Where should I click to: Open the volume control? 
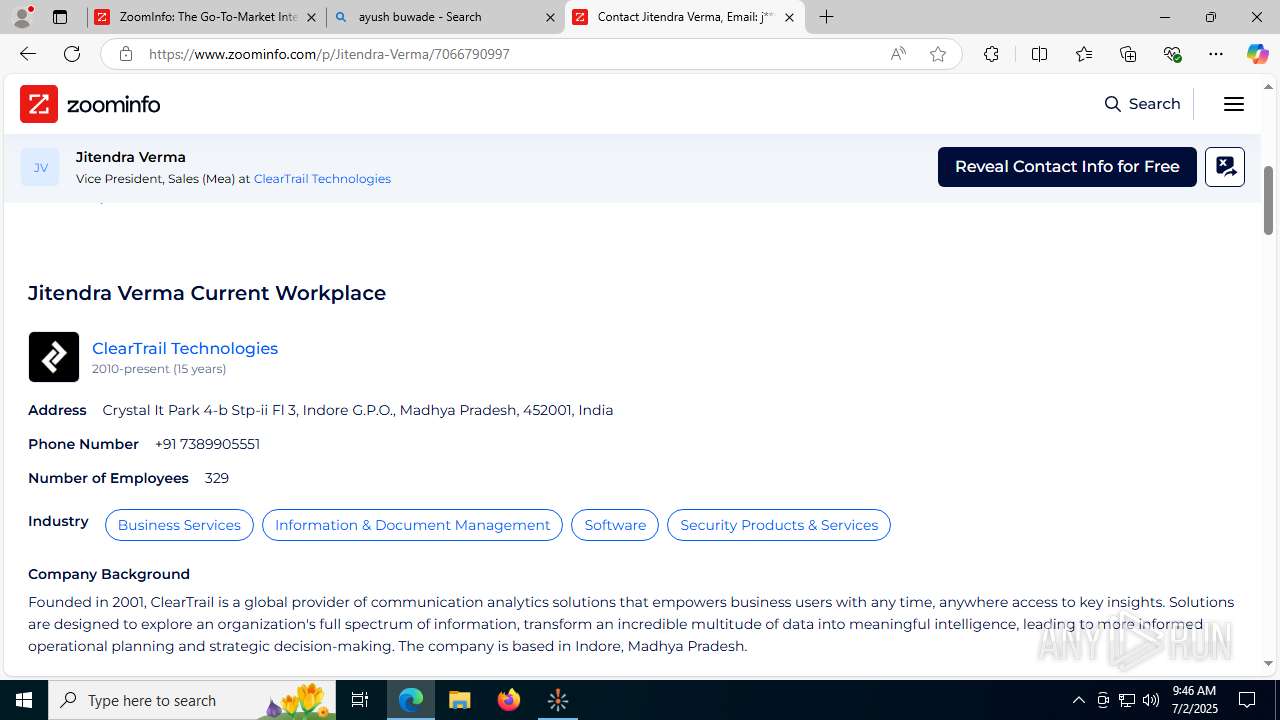1151,700
